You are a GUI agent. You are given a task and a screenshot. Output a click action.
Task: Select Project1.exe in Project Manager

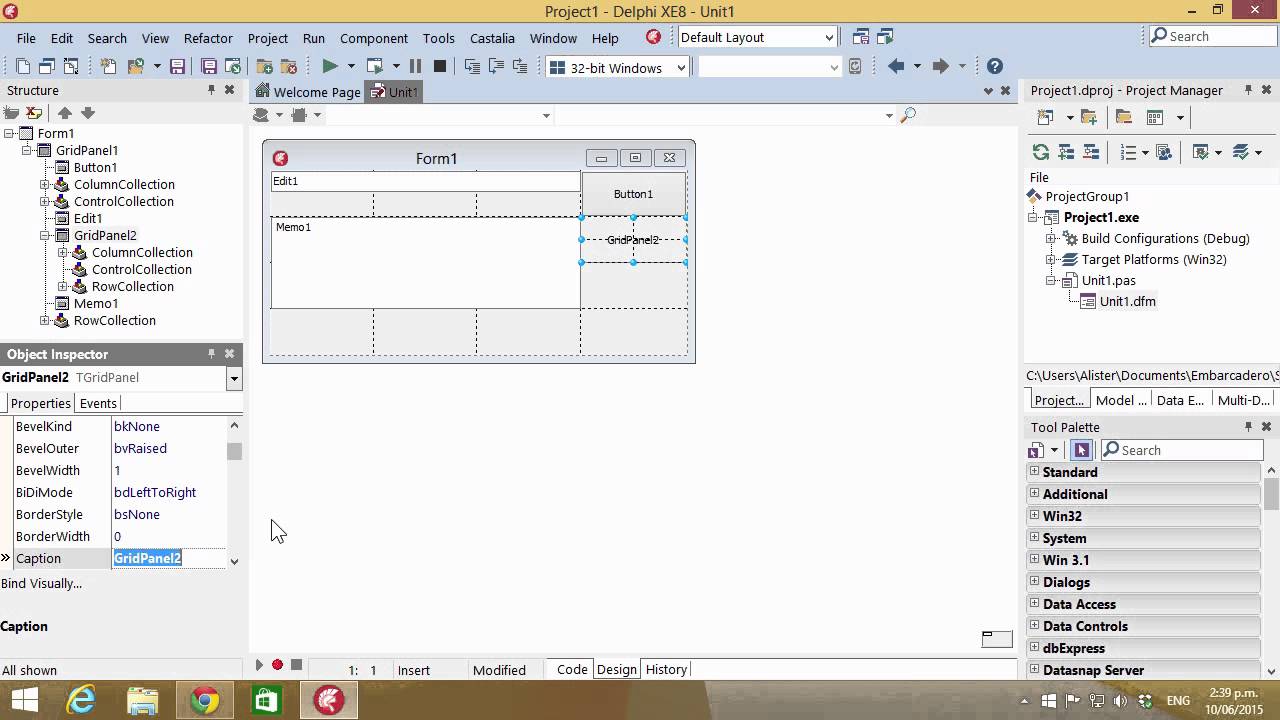[1101, 218]
